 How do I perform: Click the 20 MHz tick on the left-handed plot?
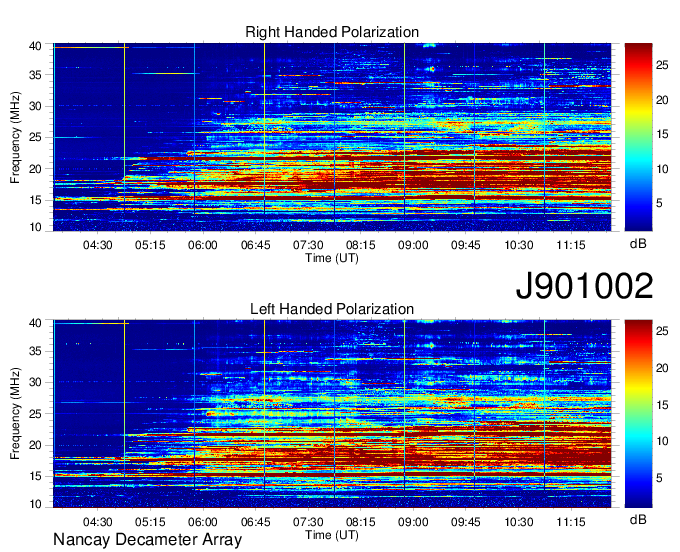[35, 445]
